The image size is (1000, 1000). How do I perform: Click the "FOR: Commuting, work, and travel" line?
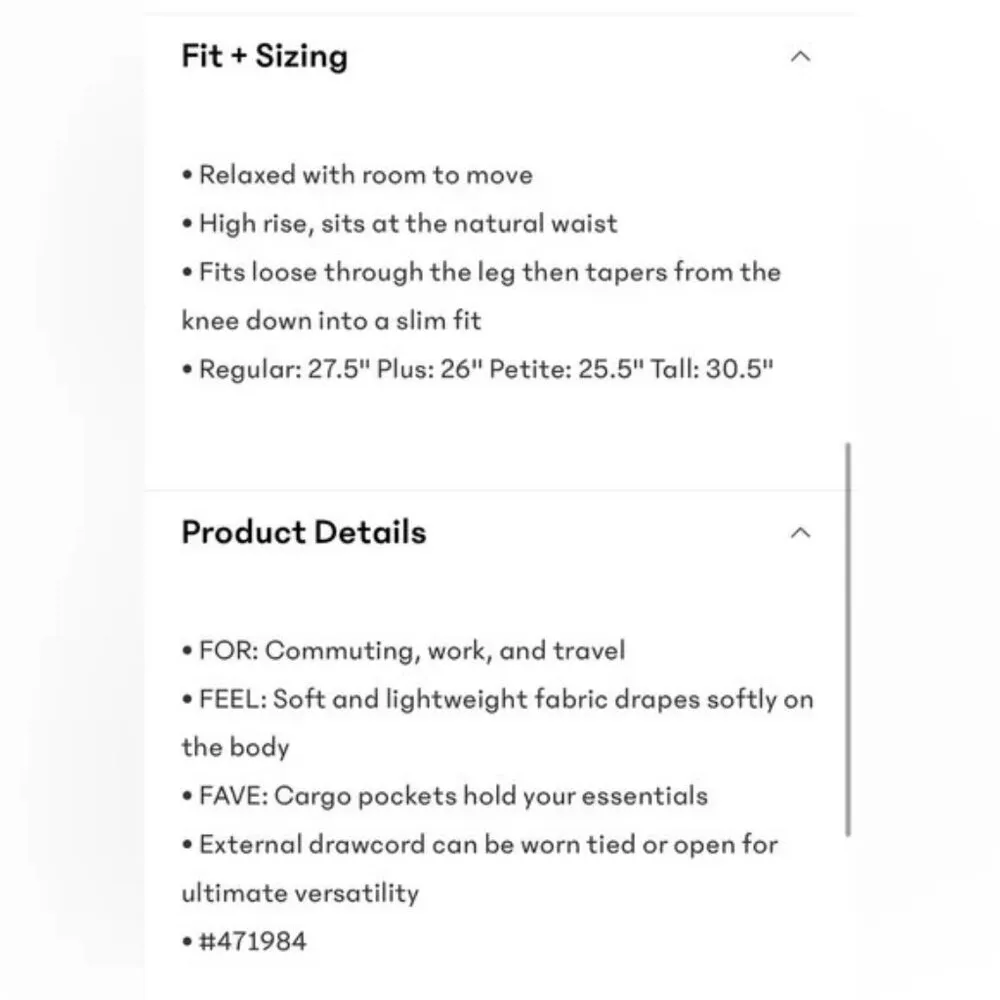(x=412, y=651)
